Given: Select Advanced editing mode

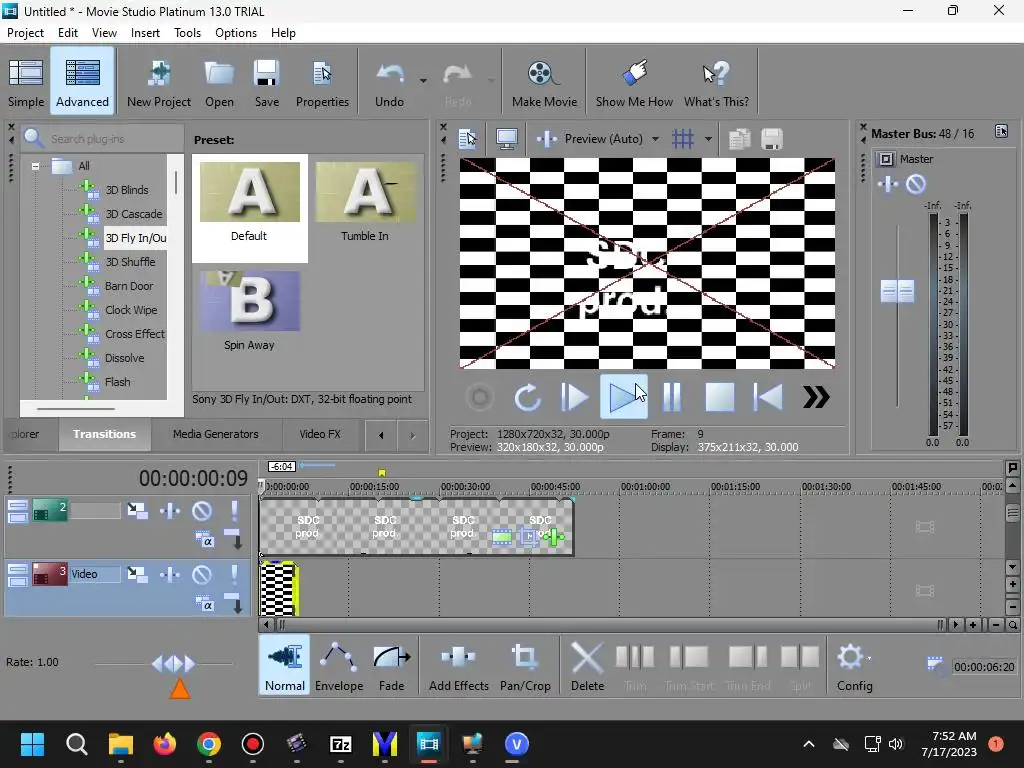Looking at the screenshot, I should pos(82,82).
